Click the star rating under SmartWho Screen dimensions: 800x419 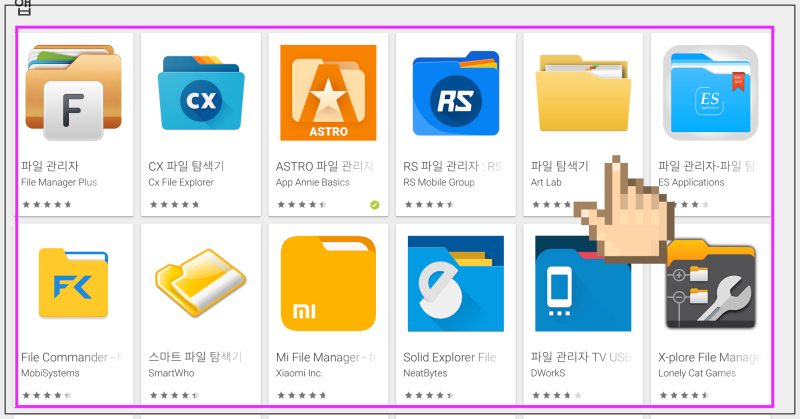point(174,395)
